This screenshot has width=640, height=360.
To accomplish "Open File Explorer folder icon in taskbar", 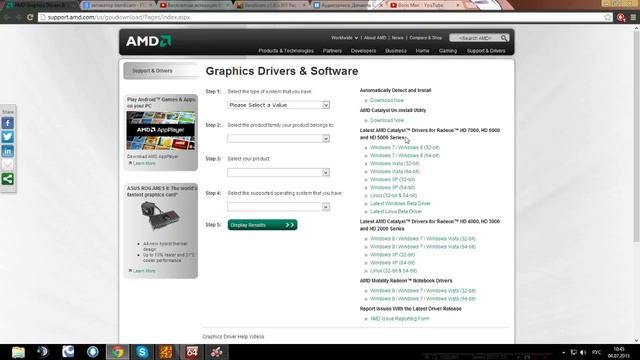I will [x=18, y=352].
